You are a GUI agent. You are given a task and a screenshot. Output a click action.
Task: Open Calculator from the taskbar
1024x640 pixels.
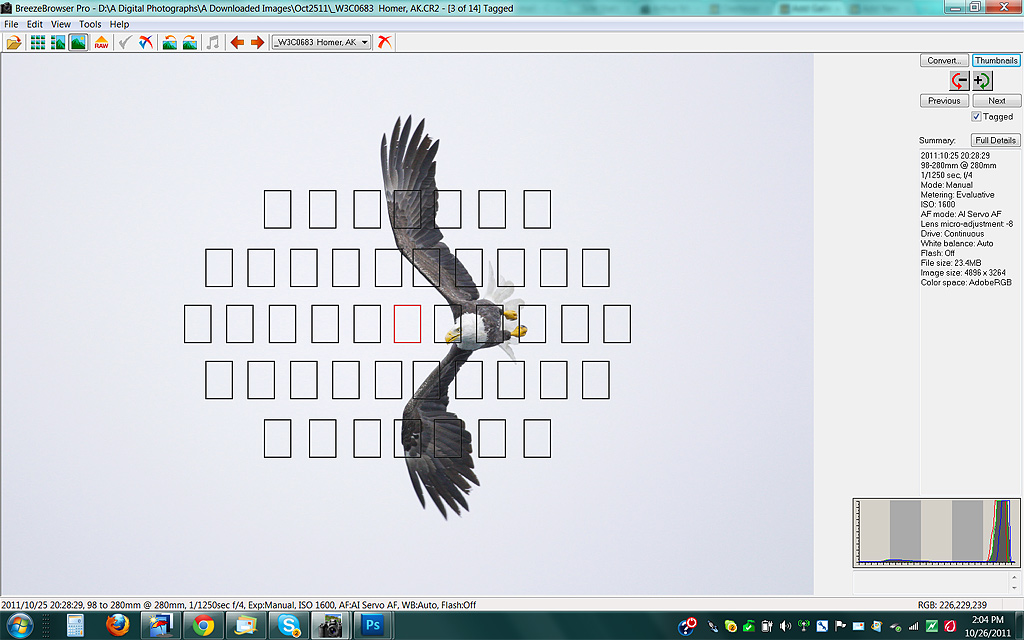click(75, 626)
